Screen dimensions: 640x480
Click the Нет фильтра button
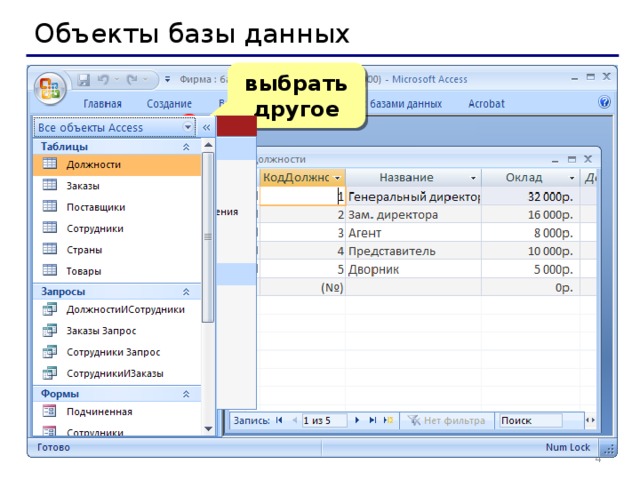(447, 420)
